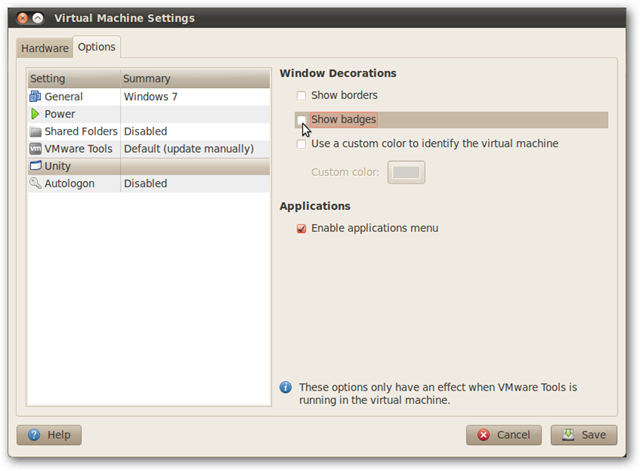The image size is (640, 471).
Task: Toggle the Show badges checkbox
Action: (301, 120)
